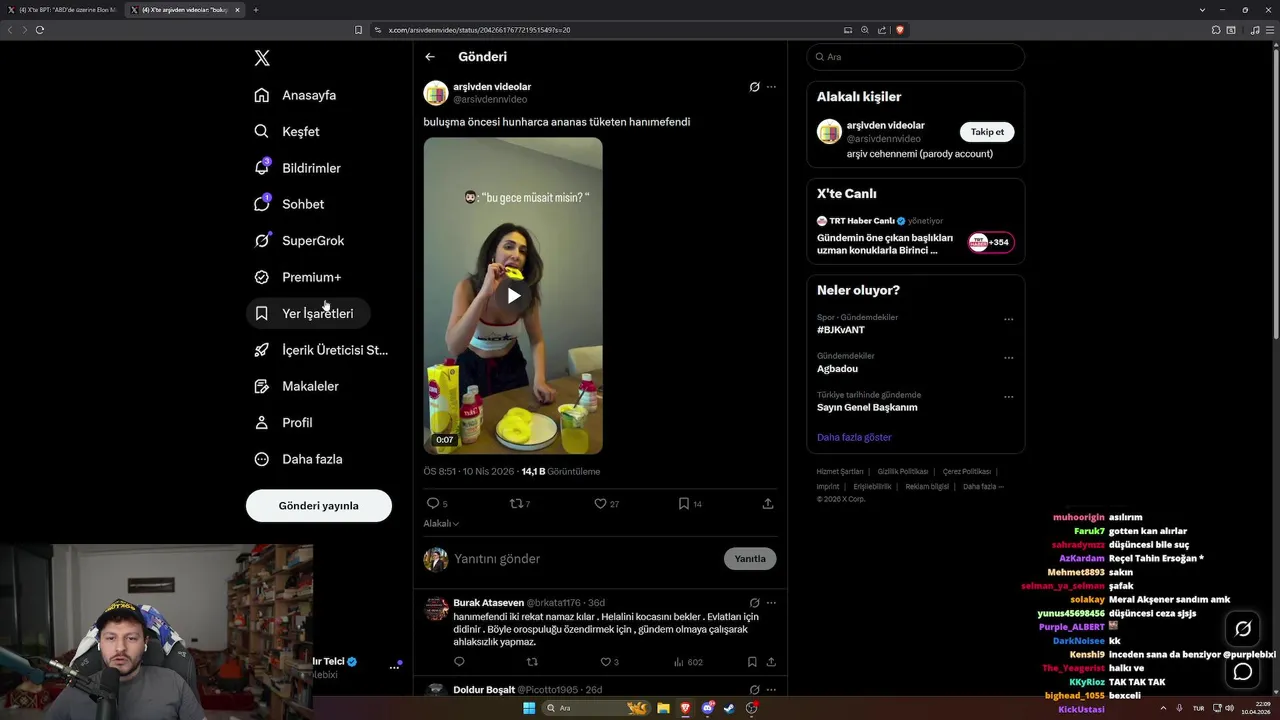Expand the footer Daha fazla menu
The width and height of the screenshot is (1280, 720).
[x=983, y=486]
